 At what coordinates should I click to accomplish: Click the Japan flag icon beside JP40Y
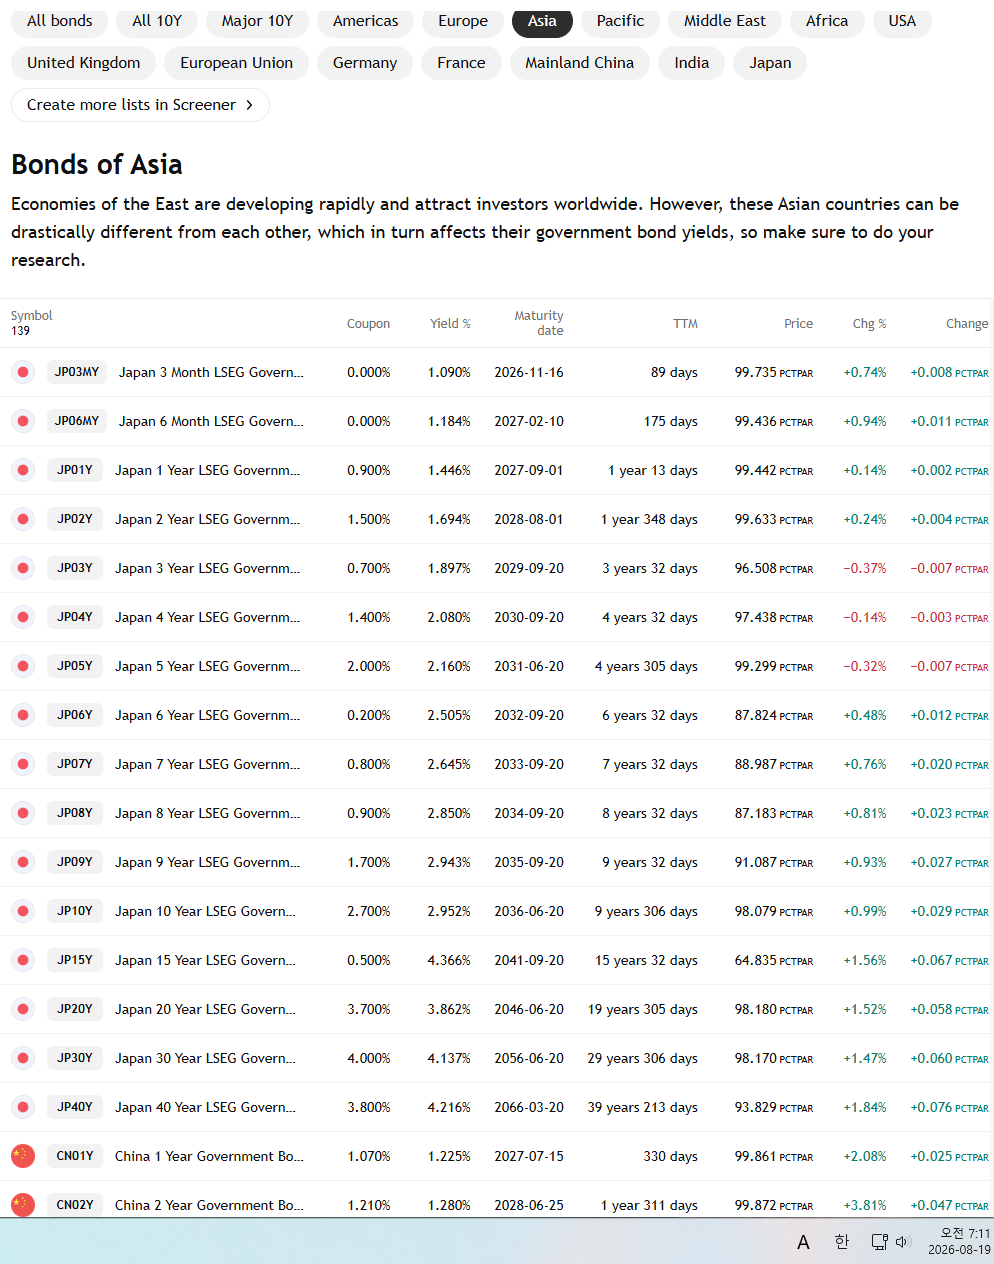pos(23,1107)
